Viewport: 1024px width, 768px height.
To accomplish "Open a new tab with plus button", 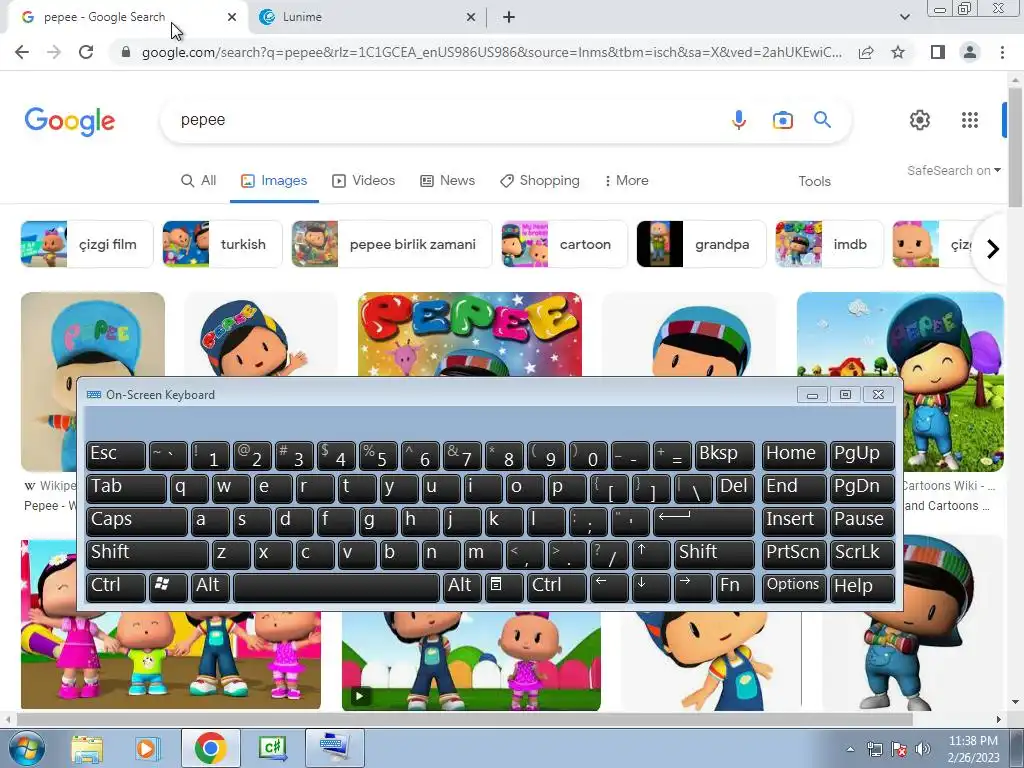I will click(x=509, y=18).
